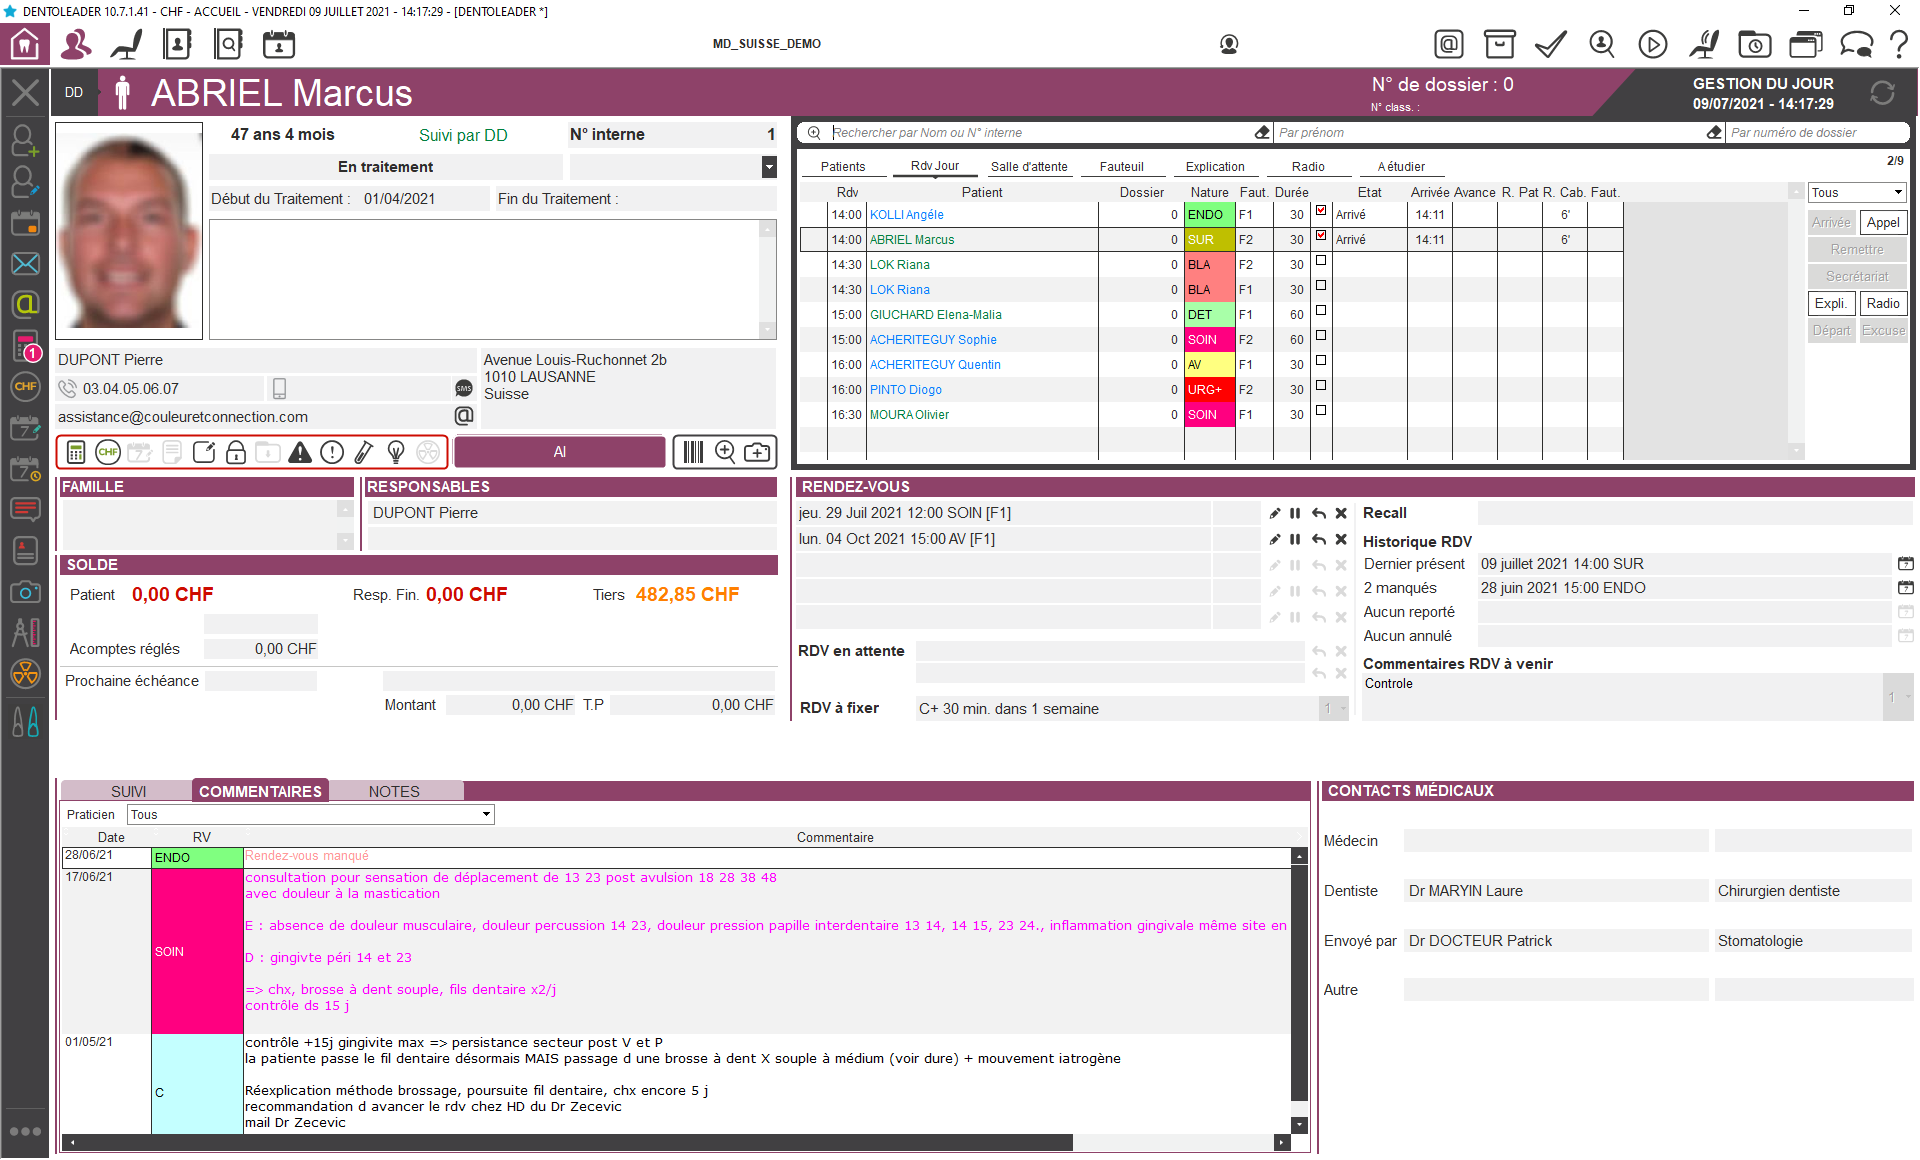This screenshot has width=1920, height=1160.
Task: Open the calculator icon in patient toolbar
Action: tap(76, 453)
